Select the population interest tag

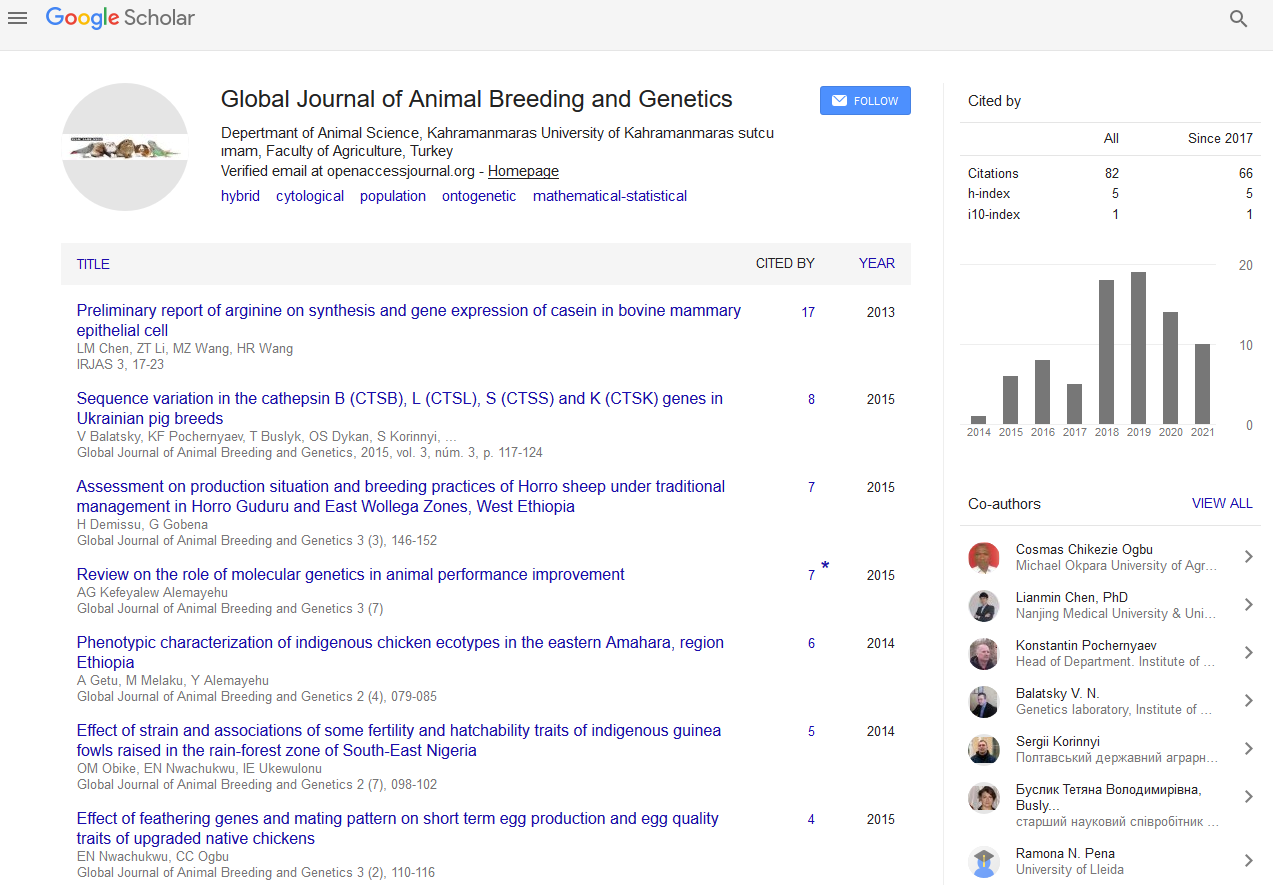(x=393, y=196)
